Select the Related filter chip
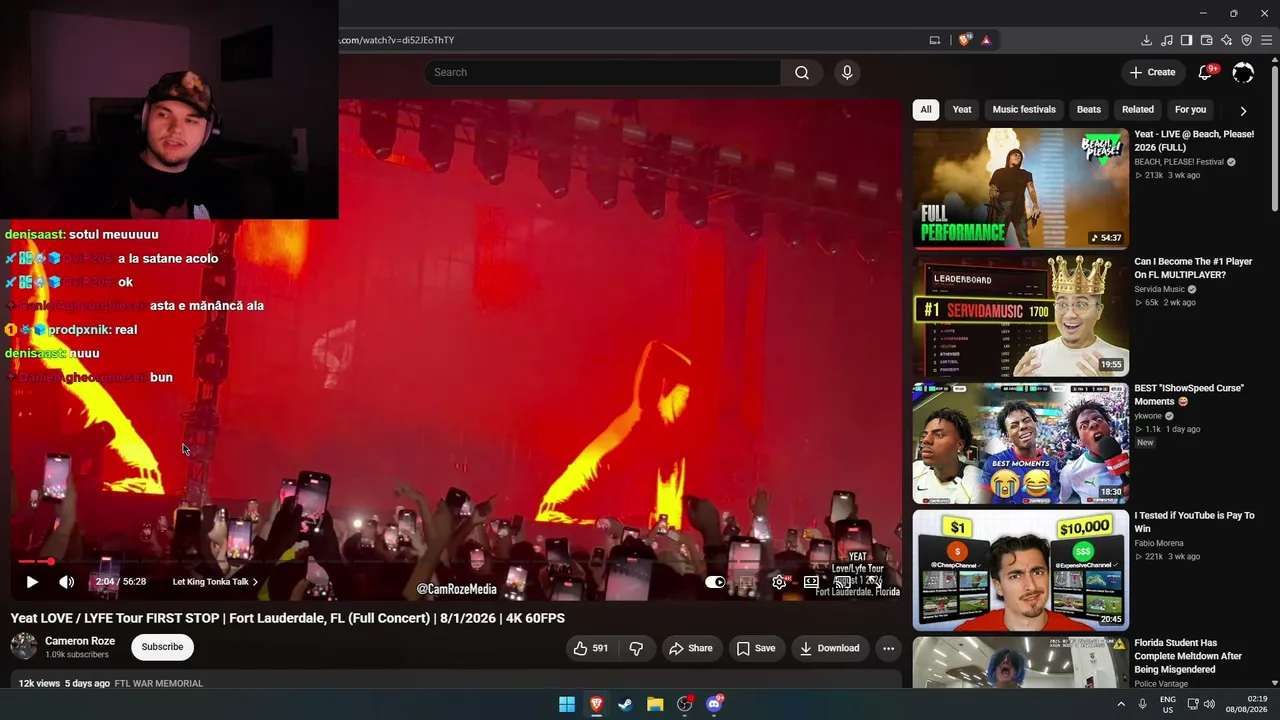This screenshot has width=1280, height=720. pos(1138,110)
